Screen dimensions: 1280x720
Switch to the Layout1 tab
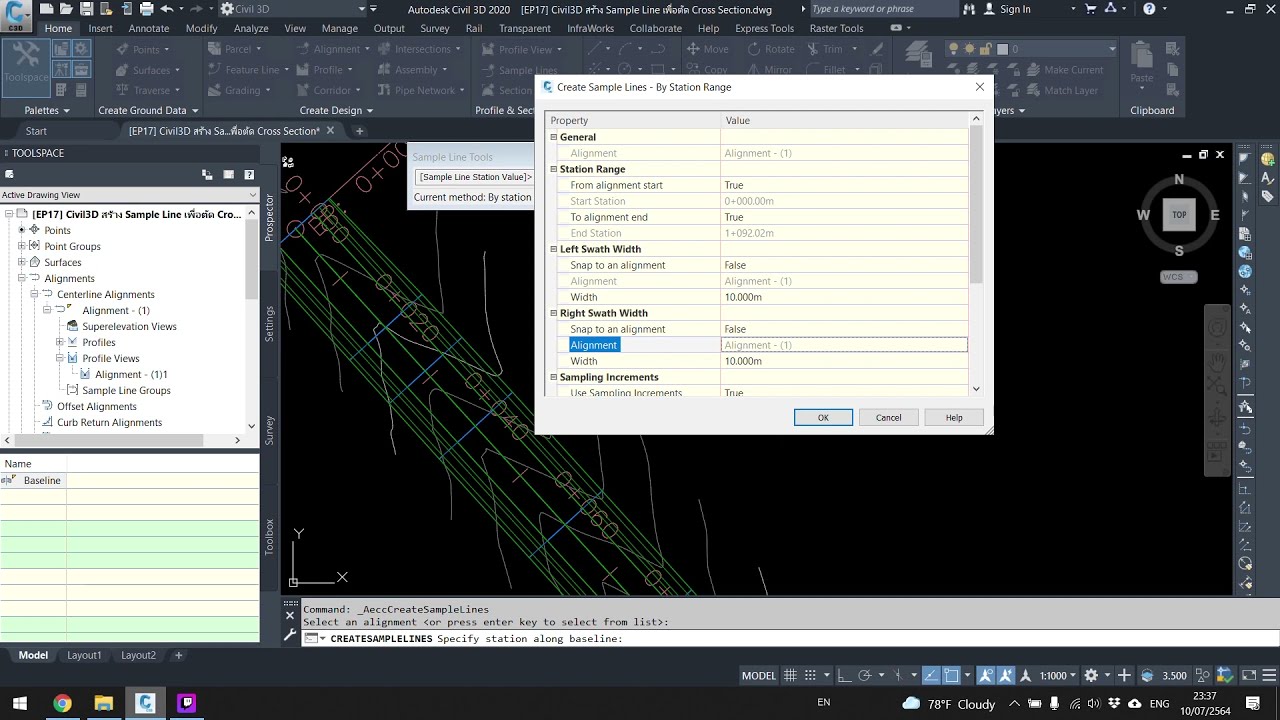pos(84,655)
